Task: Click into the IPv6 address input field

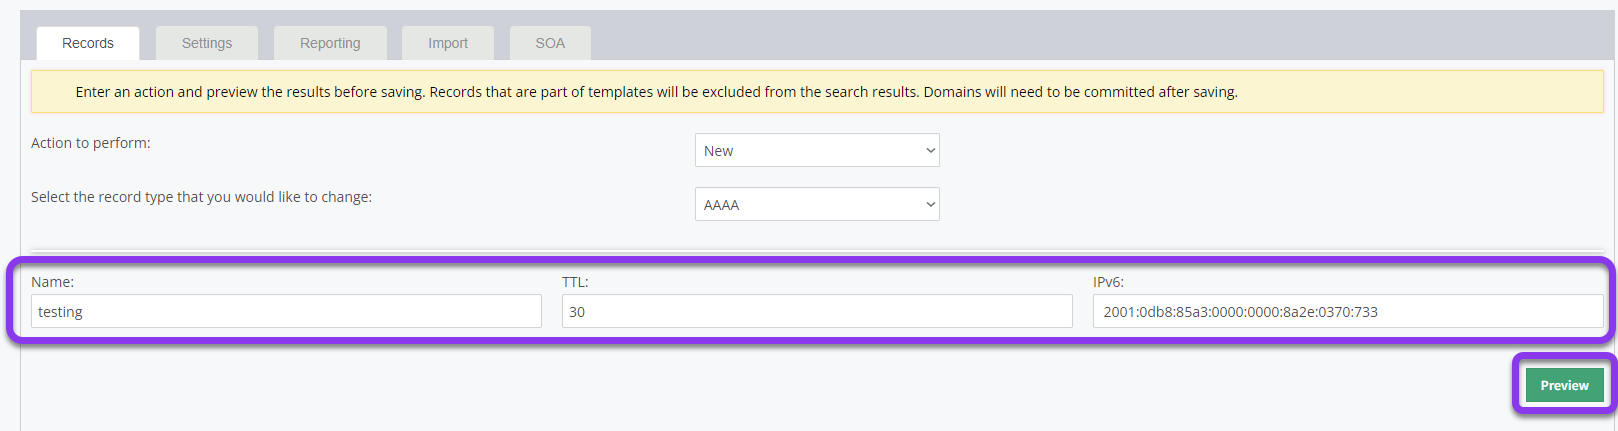Action: [1347, 312]
